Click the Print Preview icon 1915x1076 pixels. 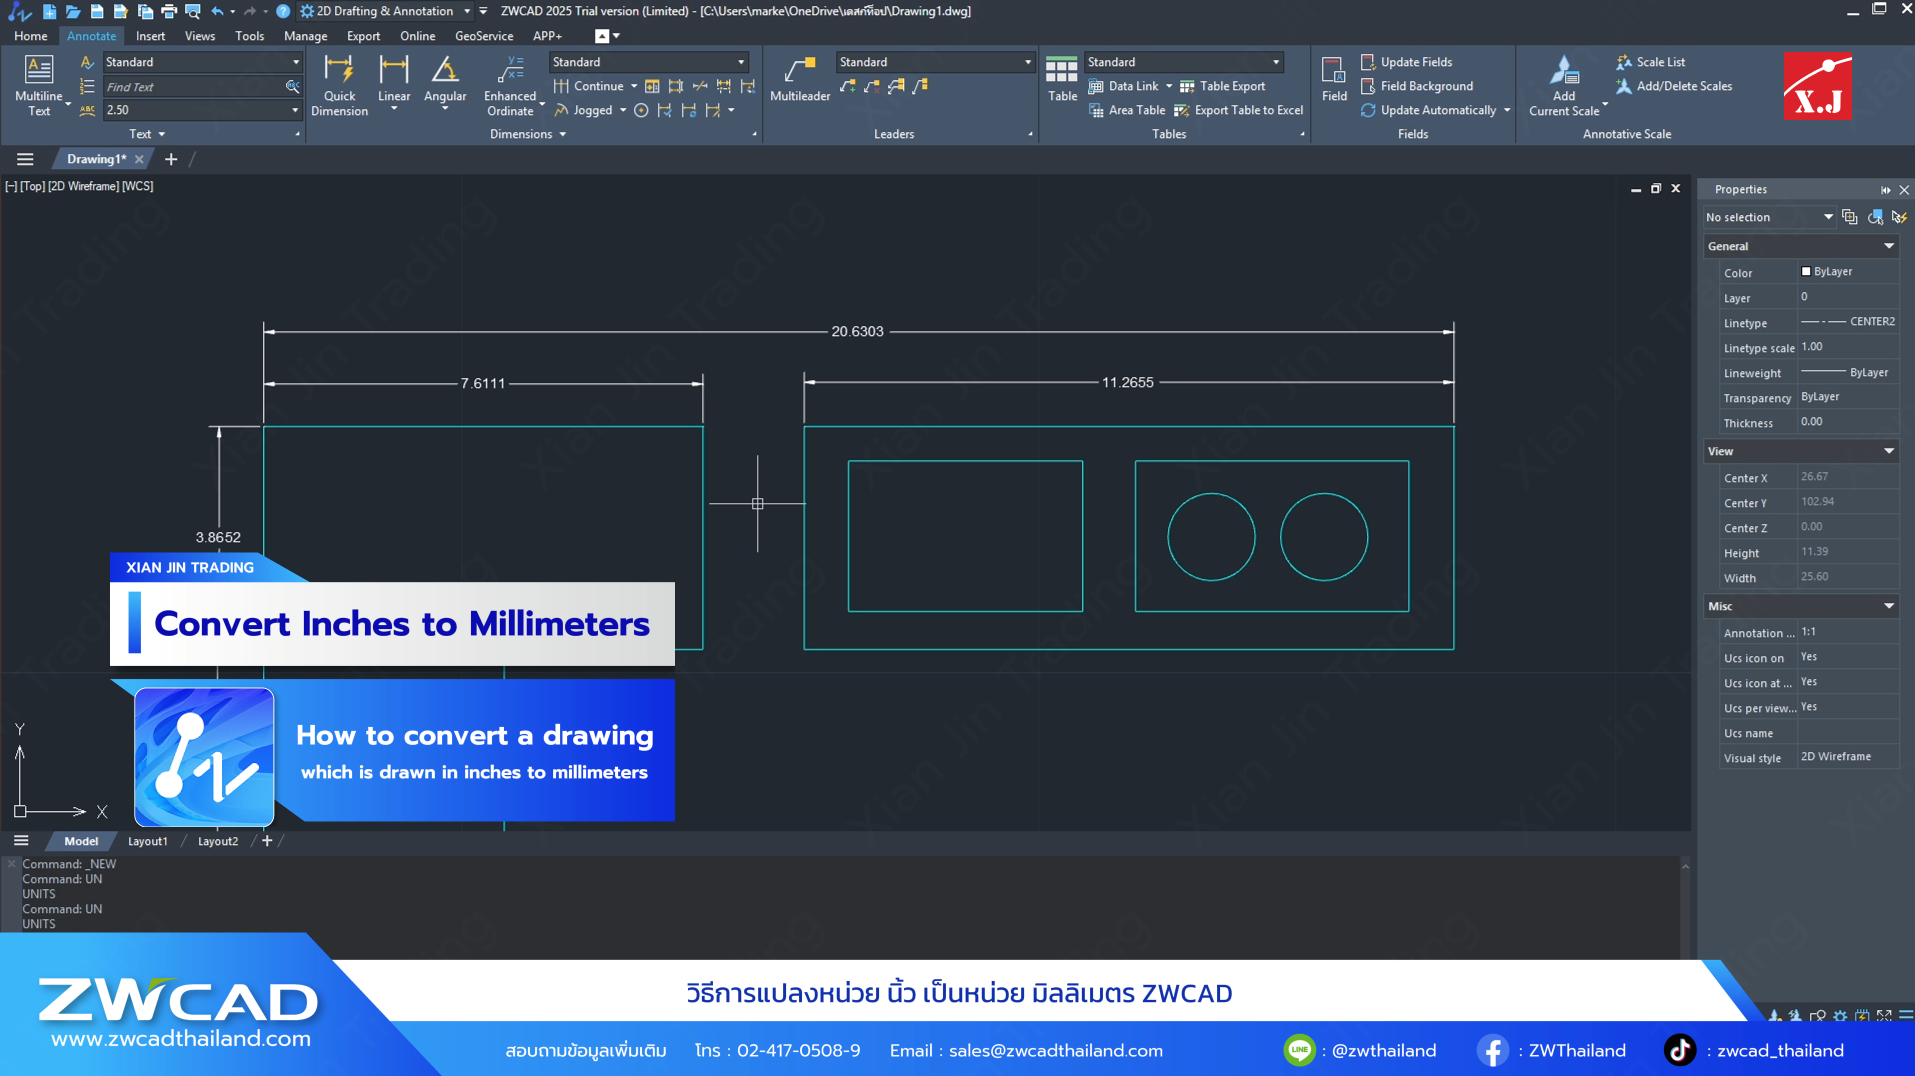click(x=193, y=11)
